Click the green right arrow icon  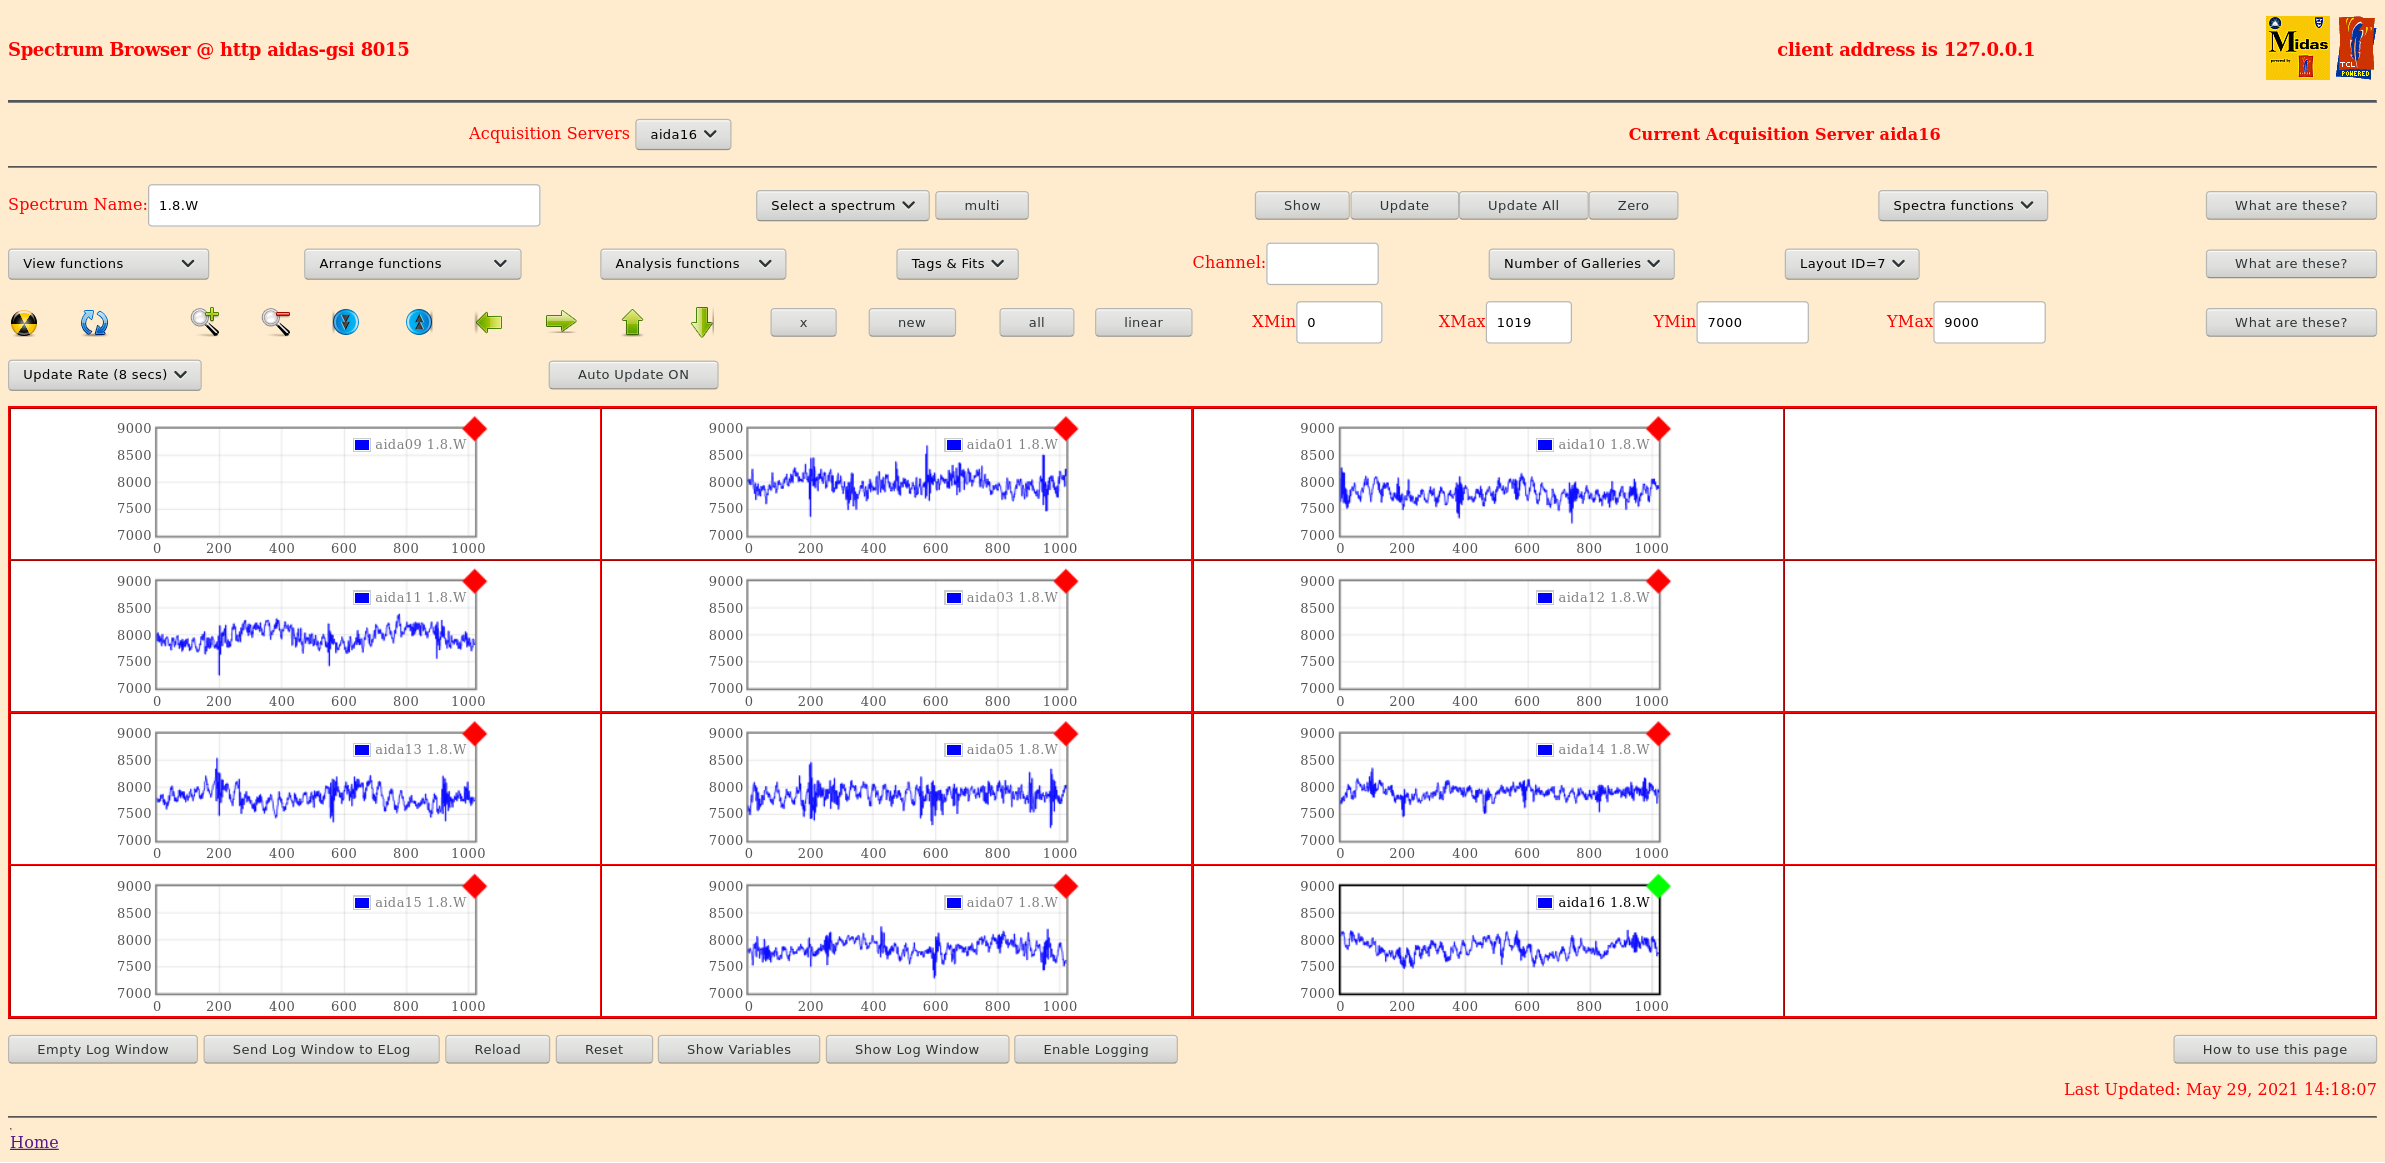(561, 322)
